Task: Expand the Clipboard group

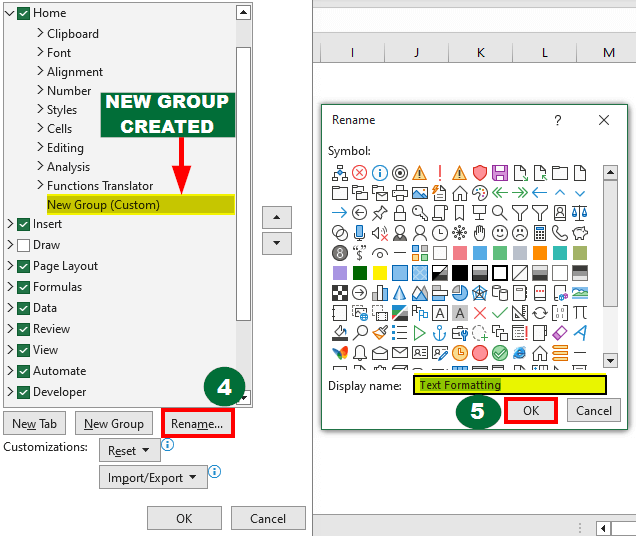Action: coord(40,33)
